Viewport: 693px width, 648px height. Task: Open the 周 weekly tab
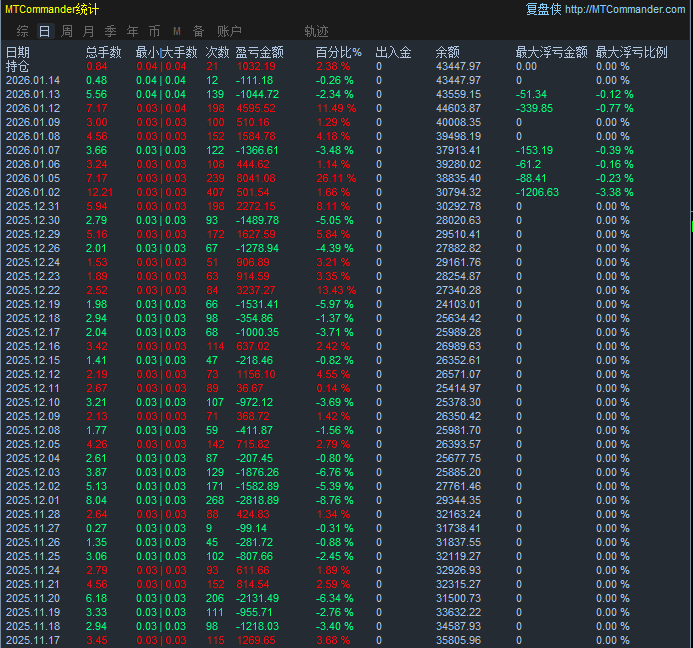[x=67, y=31]
